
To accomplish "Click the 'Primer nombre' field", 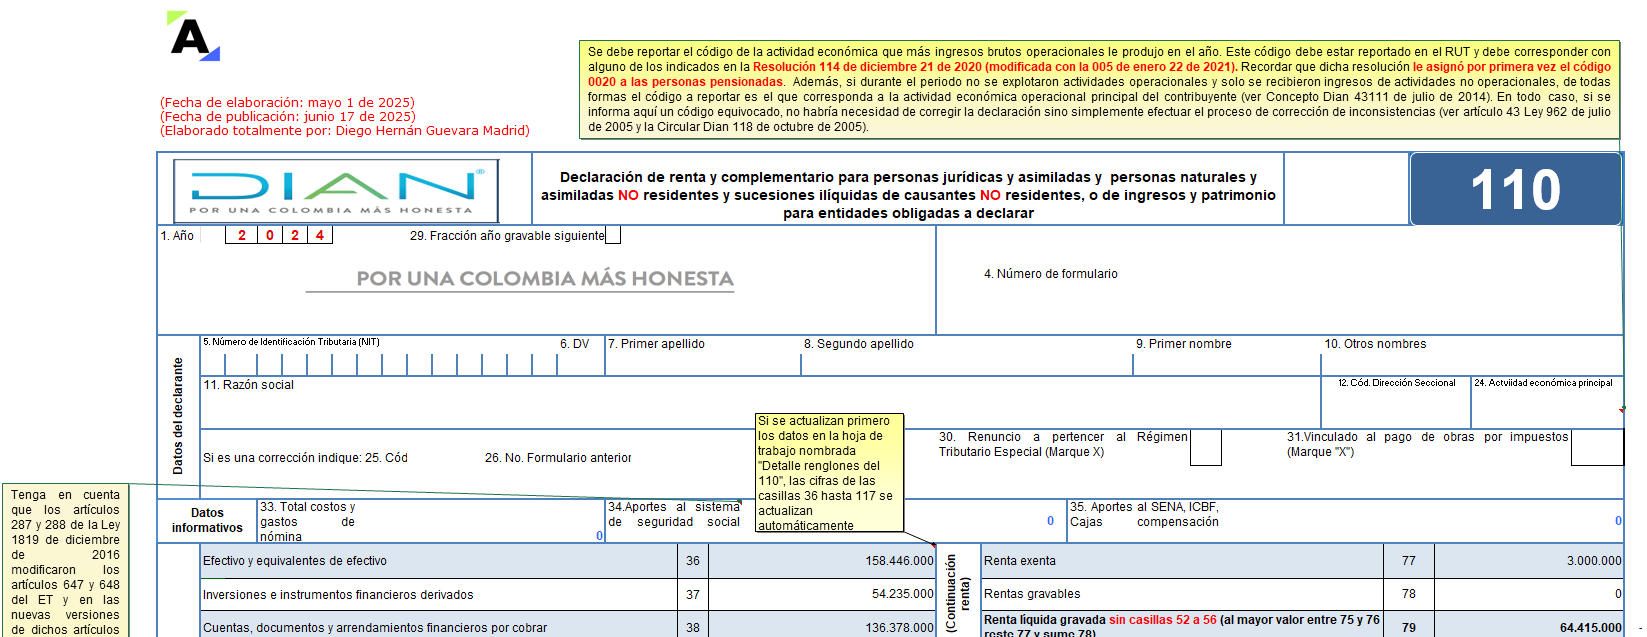I will [1227, 356].
